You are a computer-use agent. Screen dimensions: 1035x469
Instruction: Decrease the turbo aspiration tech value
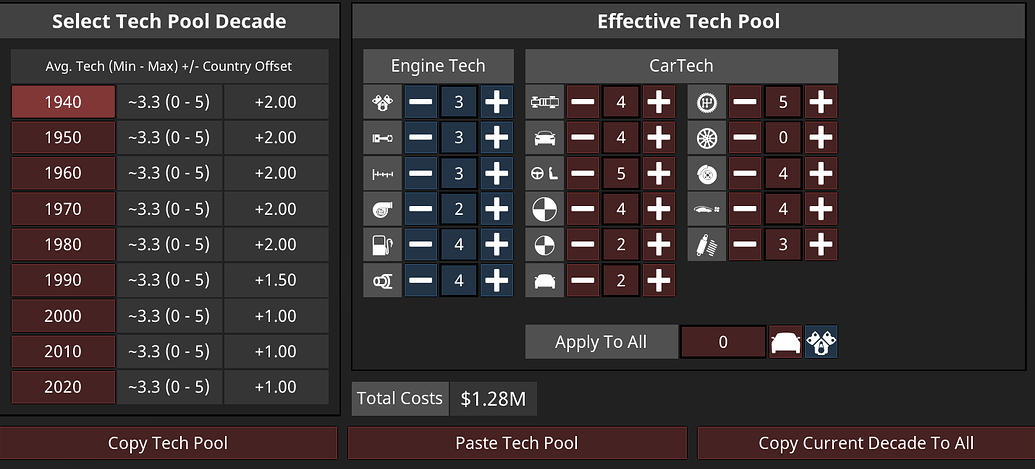421,209
